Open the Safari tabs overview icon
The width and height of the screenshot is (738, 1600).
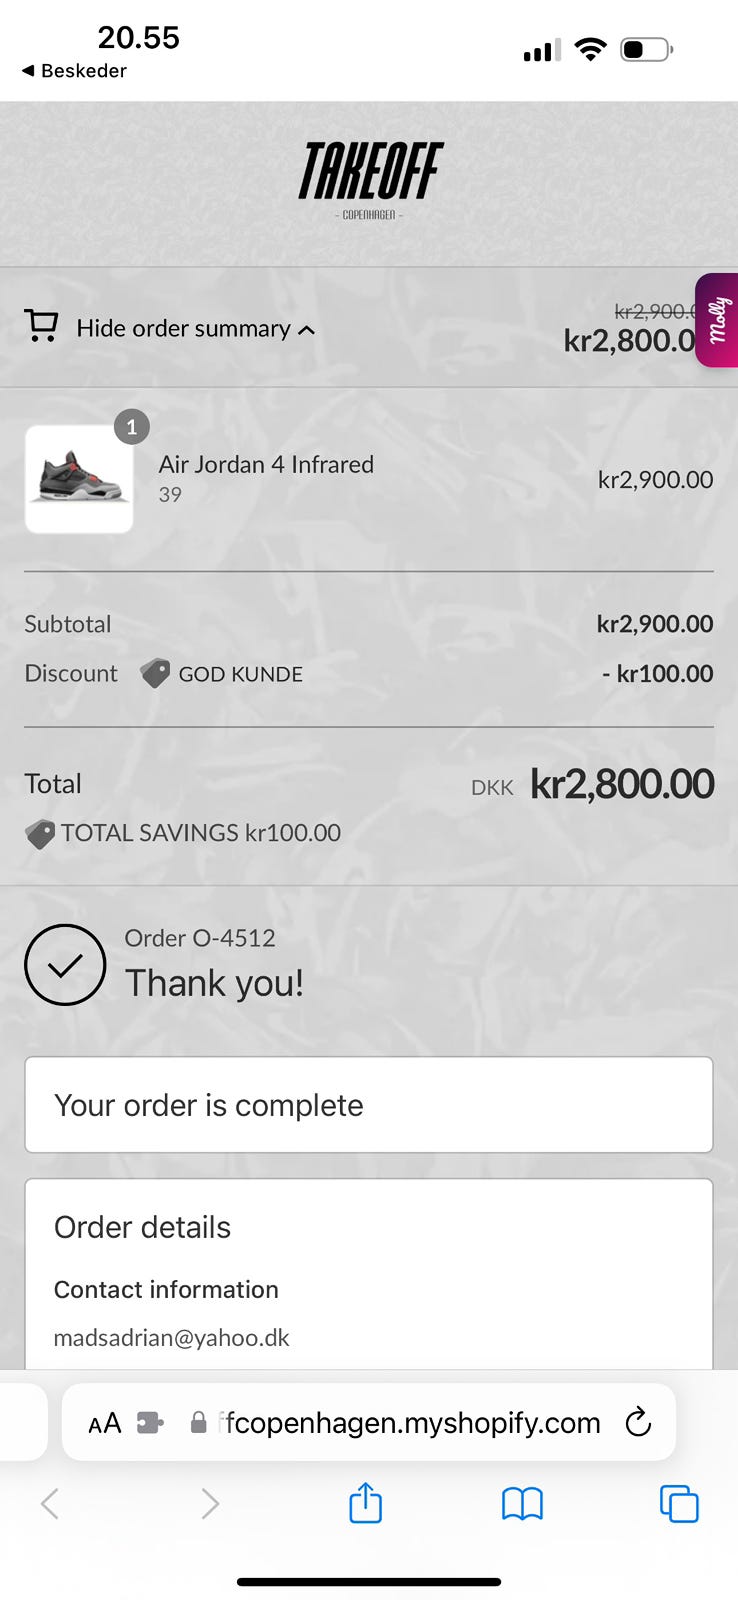(x=679, y=1503)
